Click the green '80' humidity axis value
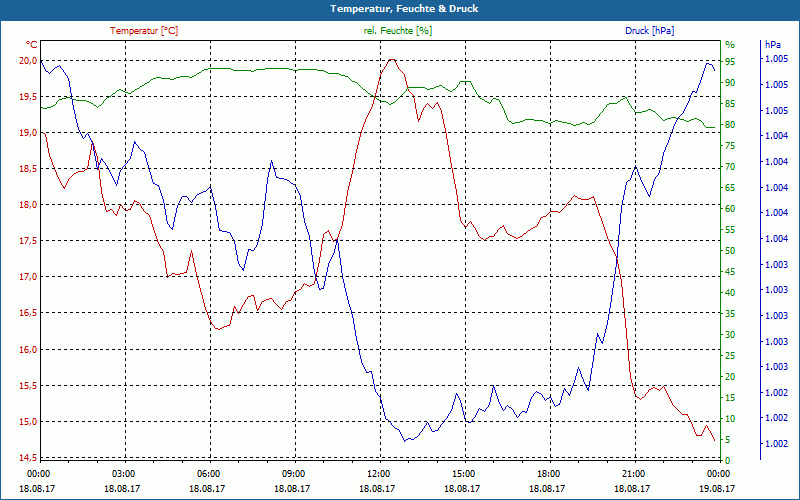800x500 pixels. pos(730,124)
